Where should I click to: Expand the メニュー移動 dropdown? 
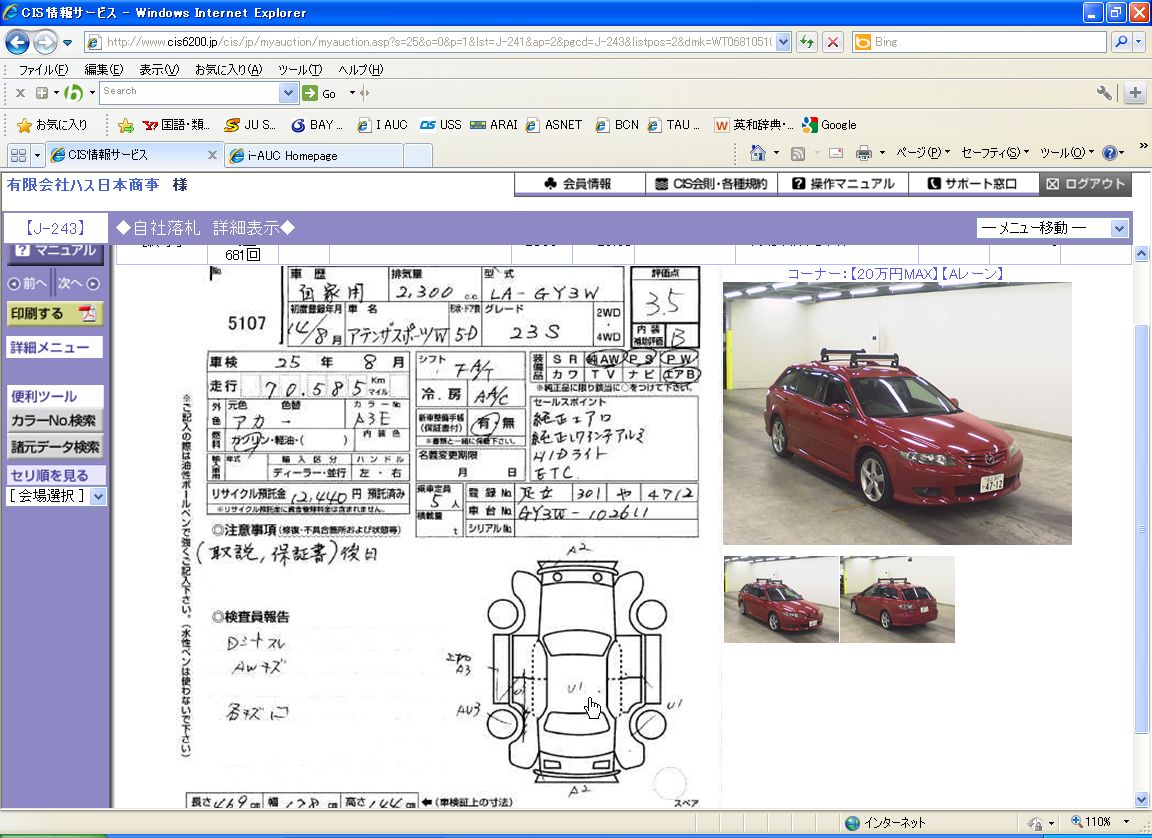1118,228
